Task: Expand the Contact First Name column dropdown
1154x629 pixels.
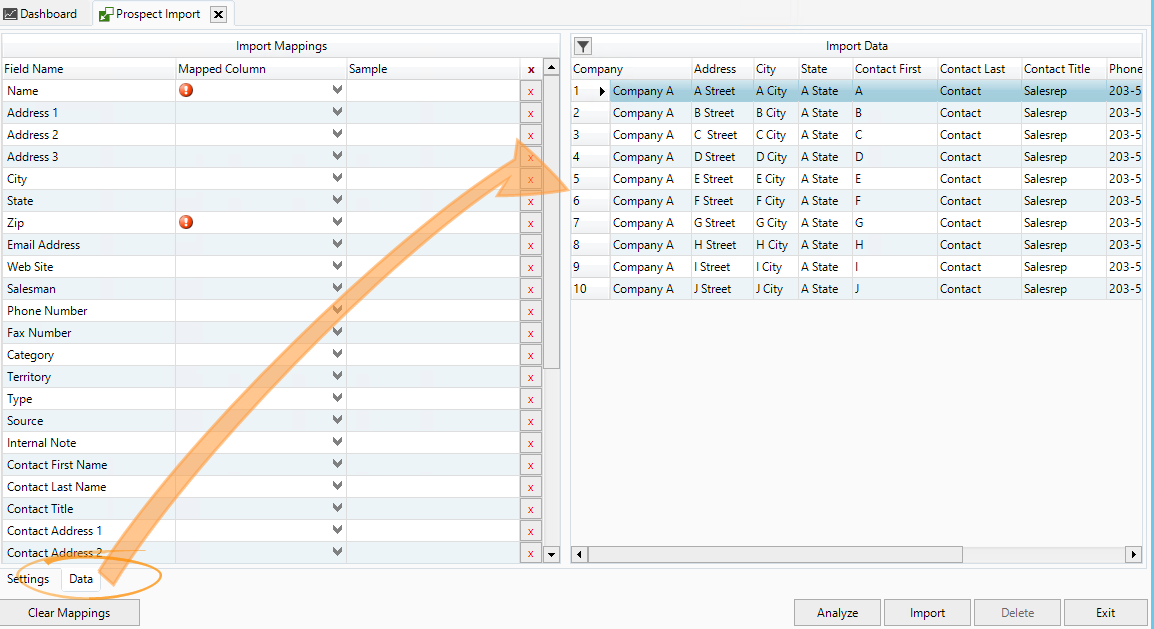Action: coord(337,465)
